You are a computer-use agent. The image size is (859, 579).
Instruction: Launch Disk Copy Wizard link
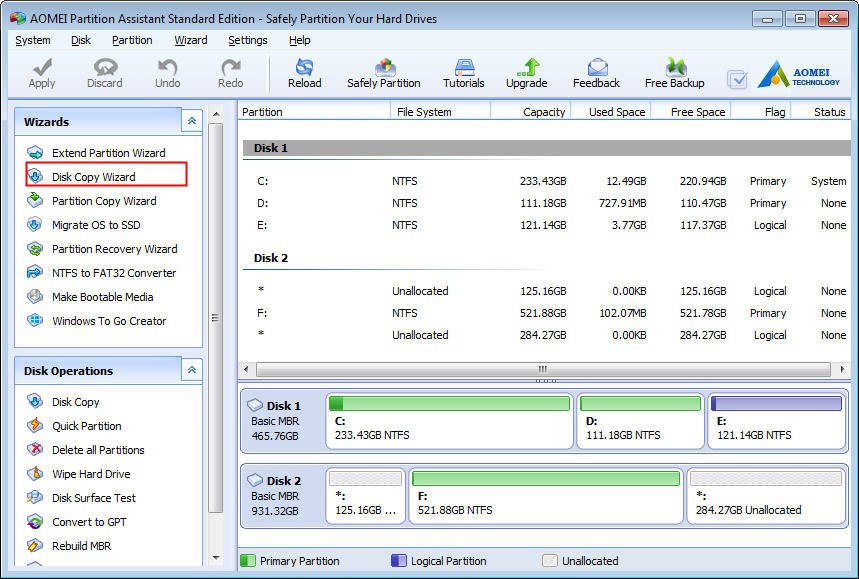(x=94, y=177)
